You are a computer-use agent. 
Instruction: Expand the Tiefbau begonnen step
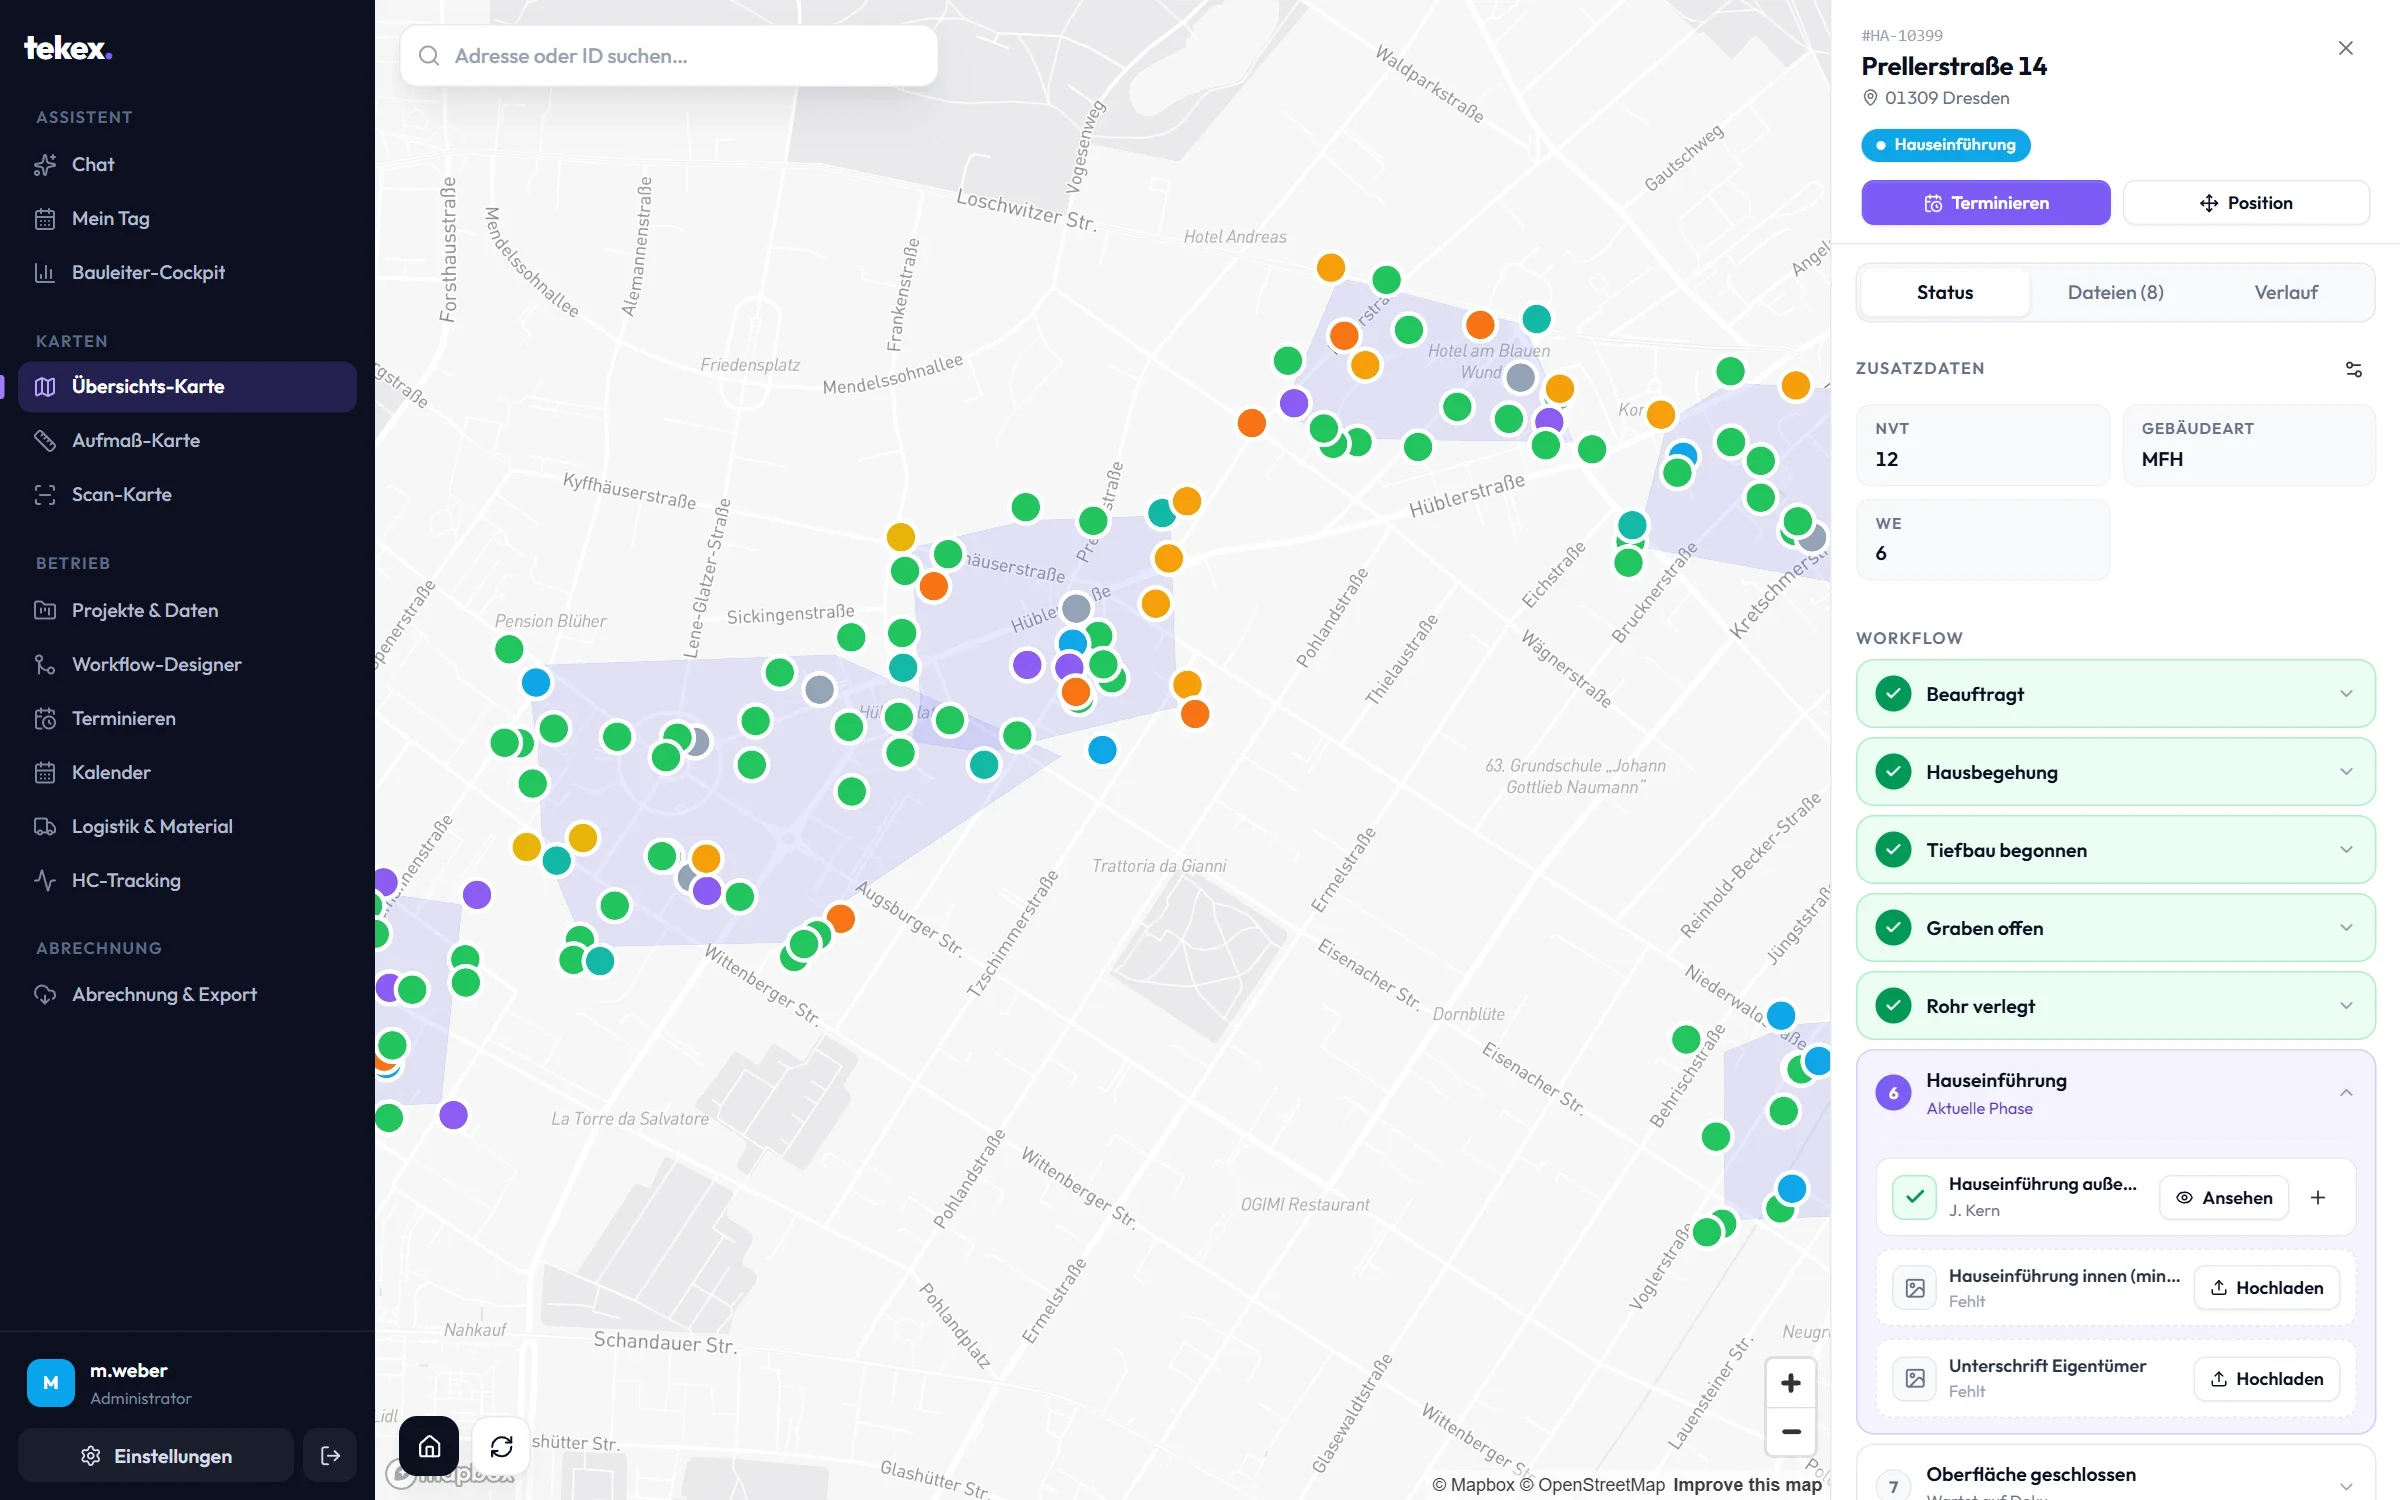(x=2116, y=850)
